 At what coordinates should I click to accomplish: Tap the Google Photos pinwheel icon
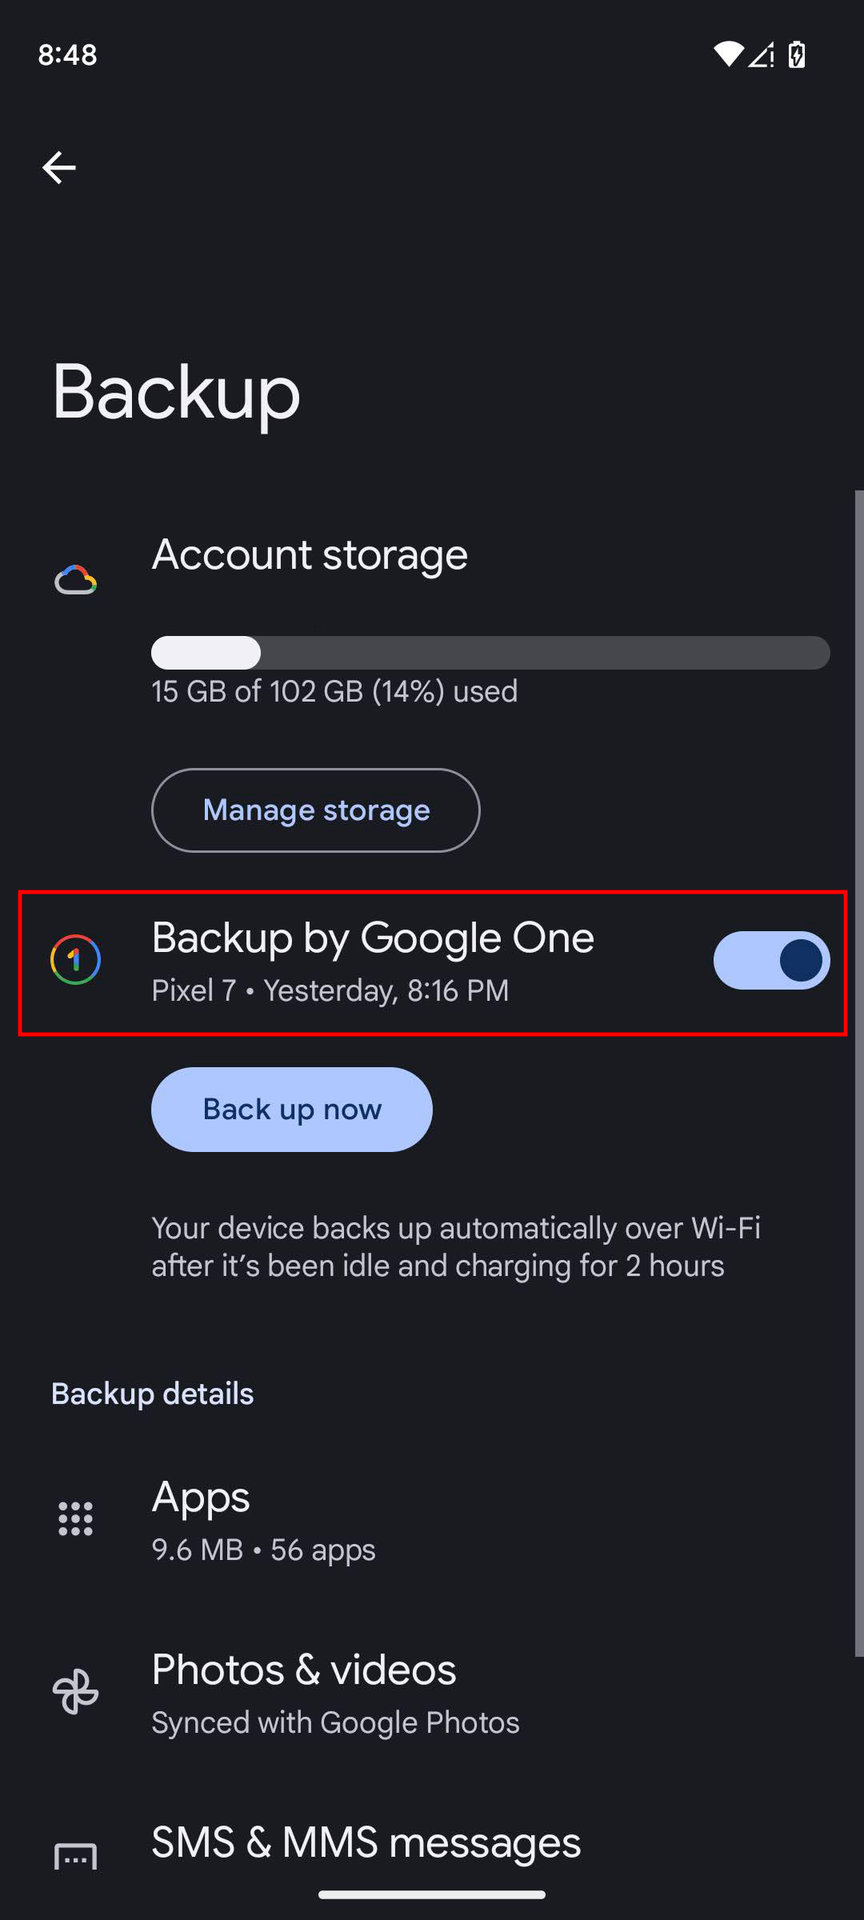click(x=76, y=1692)
